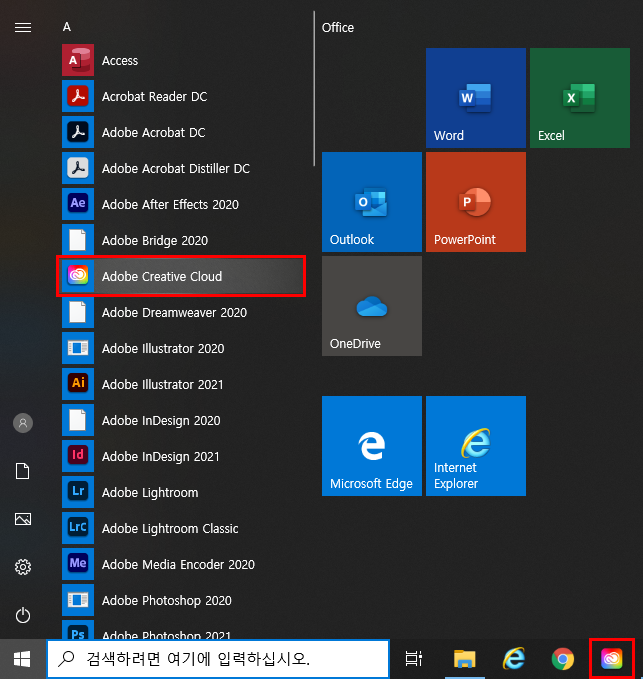Open Task View on taskbar
The width and height of the screenshot is (643, 679).
[x=414, y=659]
